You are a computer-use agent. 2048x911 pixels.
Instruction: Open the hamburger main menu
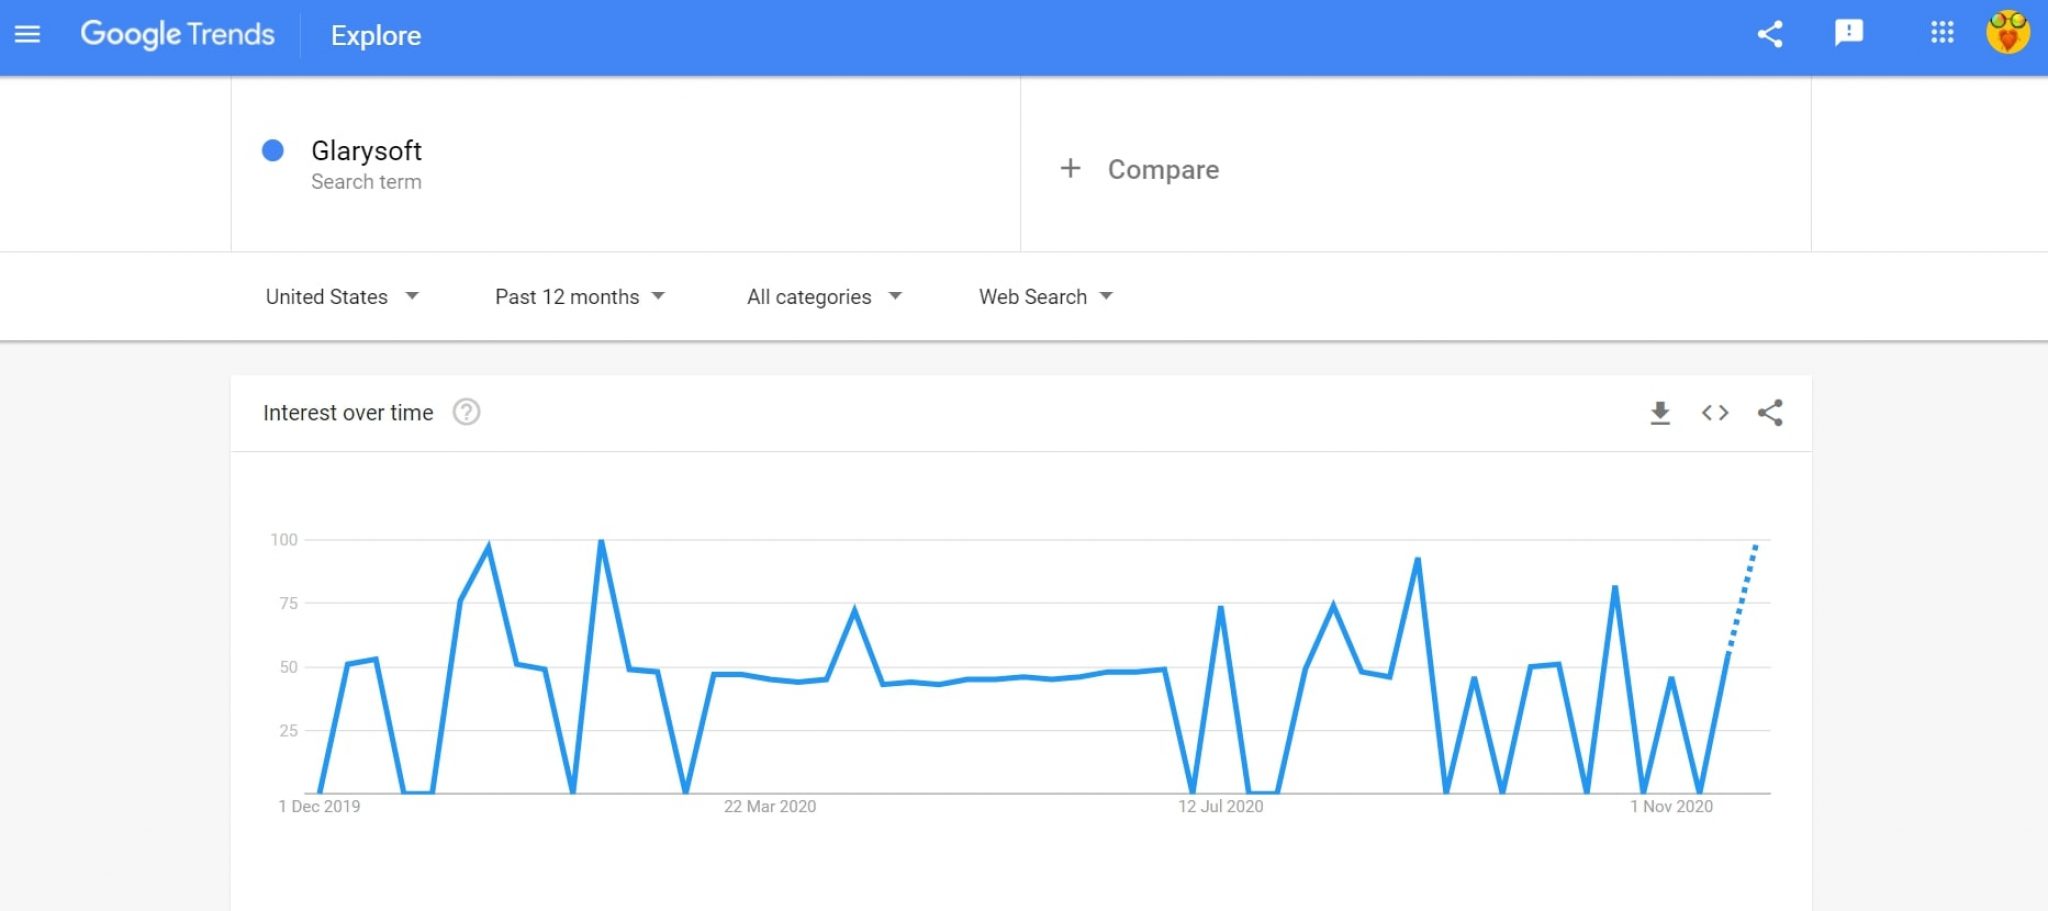click(28, 35)
